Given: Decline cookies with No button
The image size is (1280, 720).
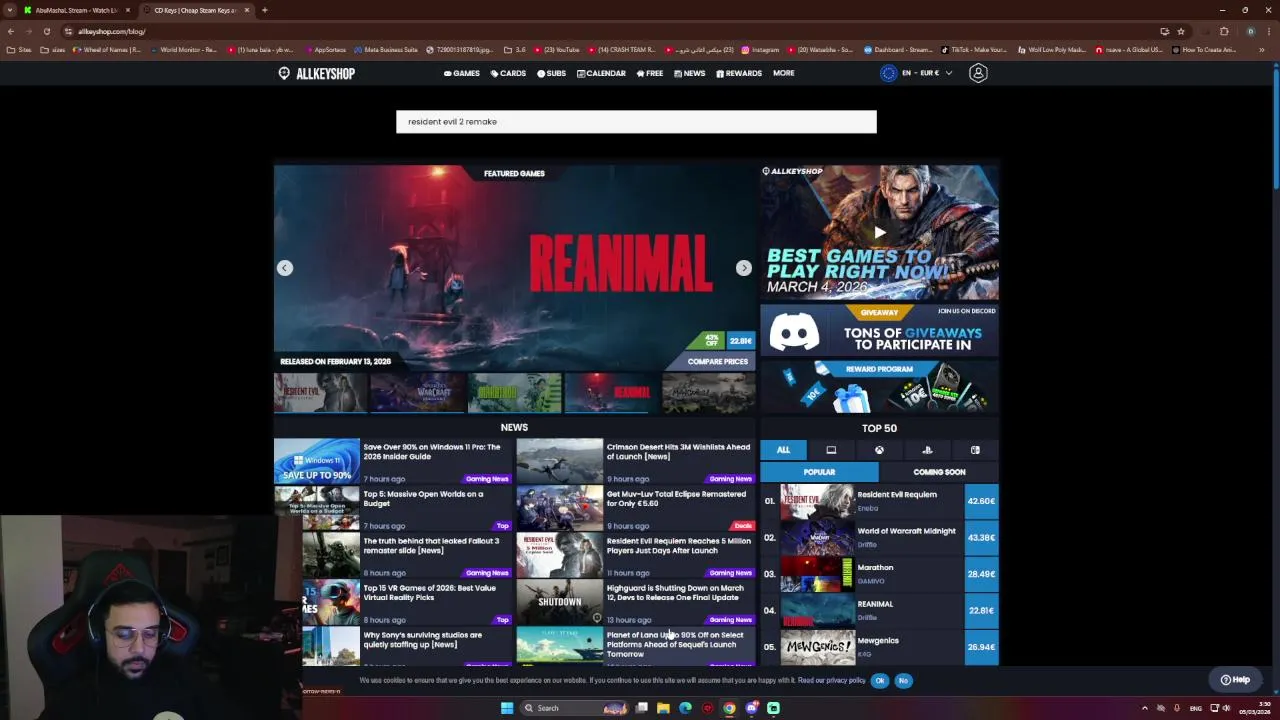Looking at the screenshot, I should 903,680.
